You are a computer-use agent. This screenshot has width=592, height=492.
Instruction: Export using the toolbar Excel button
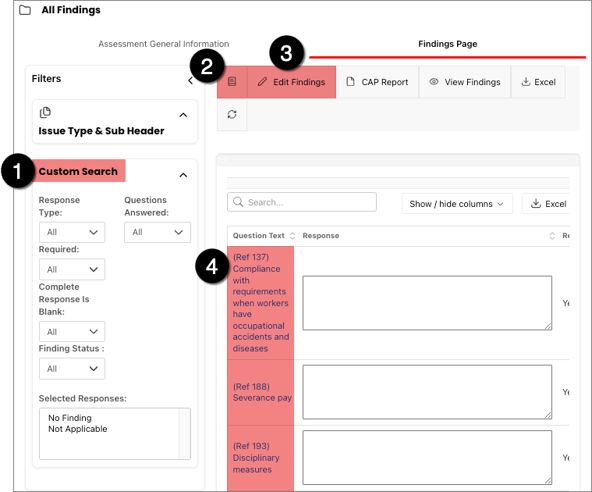[x=538, y=82]
